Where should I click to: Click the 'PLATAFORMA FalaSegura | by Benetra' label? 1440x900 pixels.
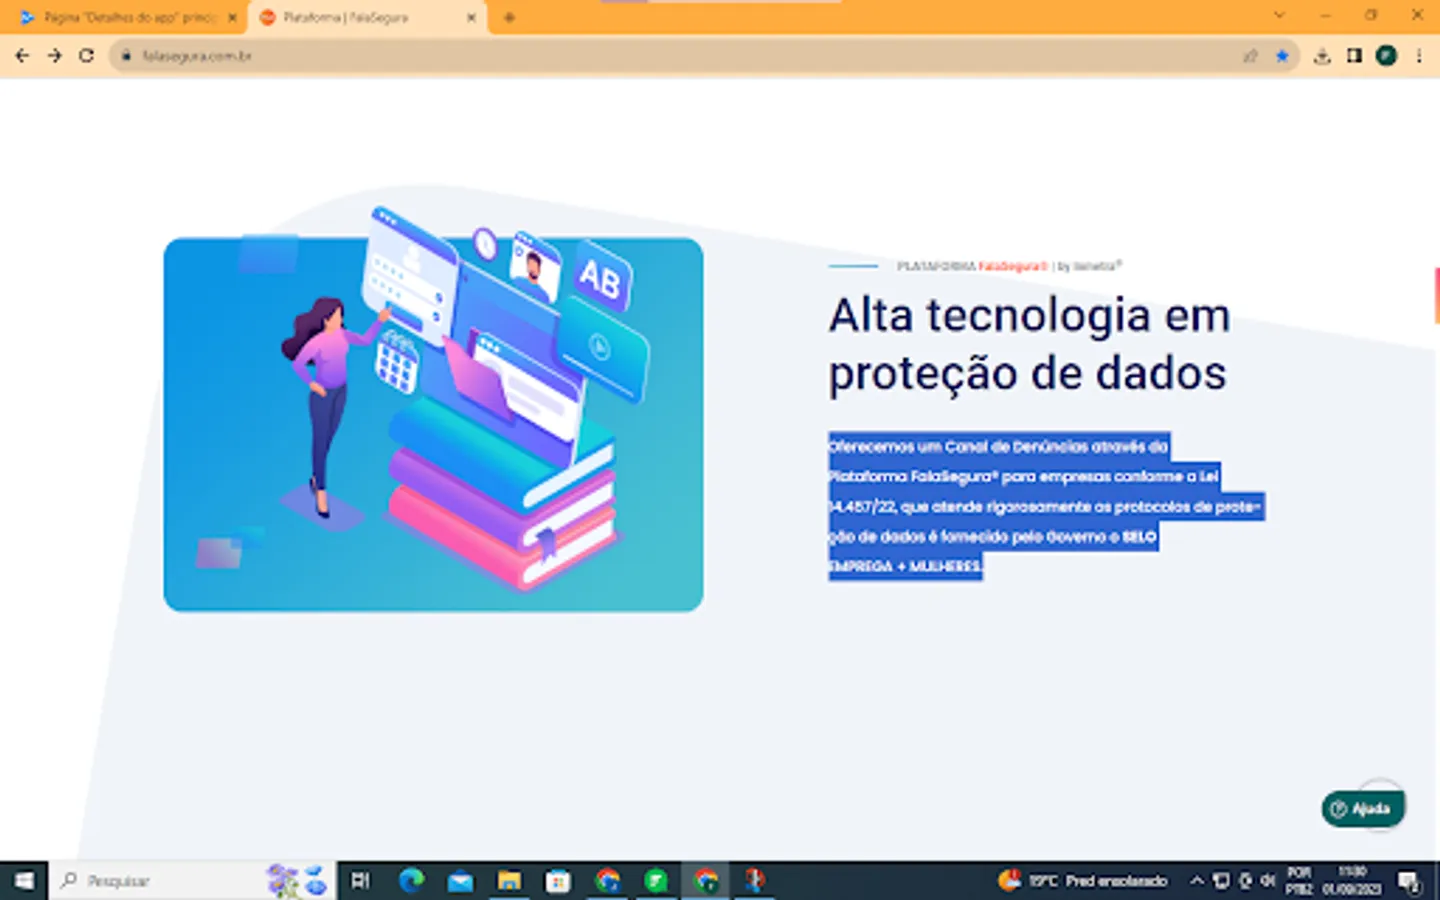1009,266
